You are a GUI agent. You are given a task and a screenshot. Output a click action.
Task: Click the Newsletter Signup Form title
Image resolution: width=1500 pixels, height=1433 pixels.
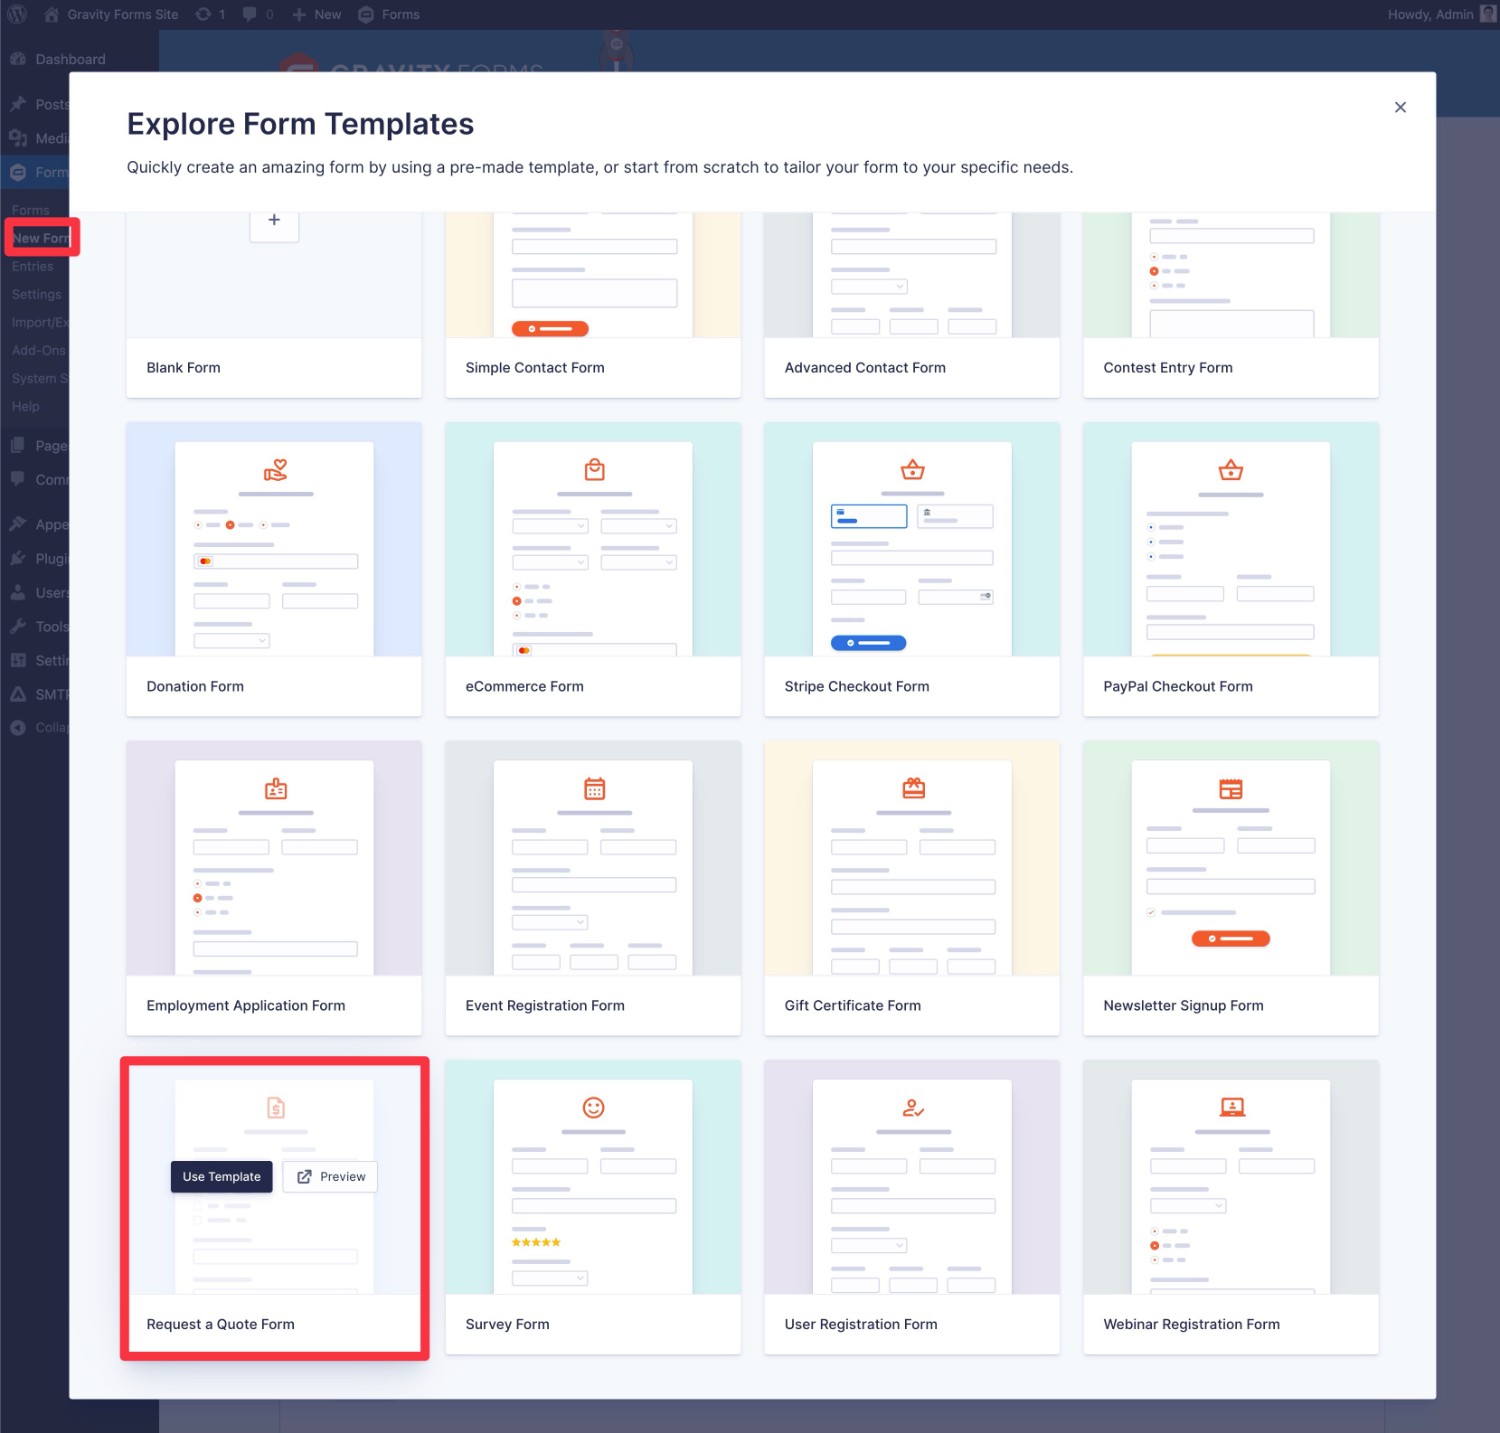(x=1183, y=1005)
